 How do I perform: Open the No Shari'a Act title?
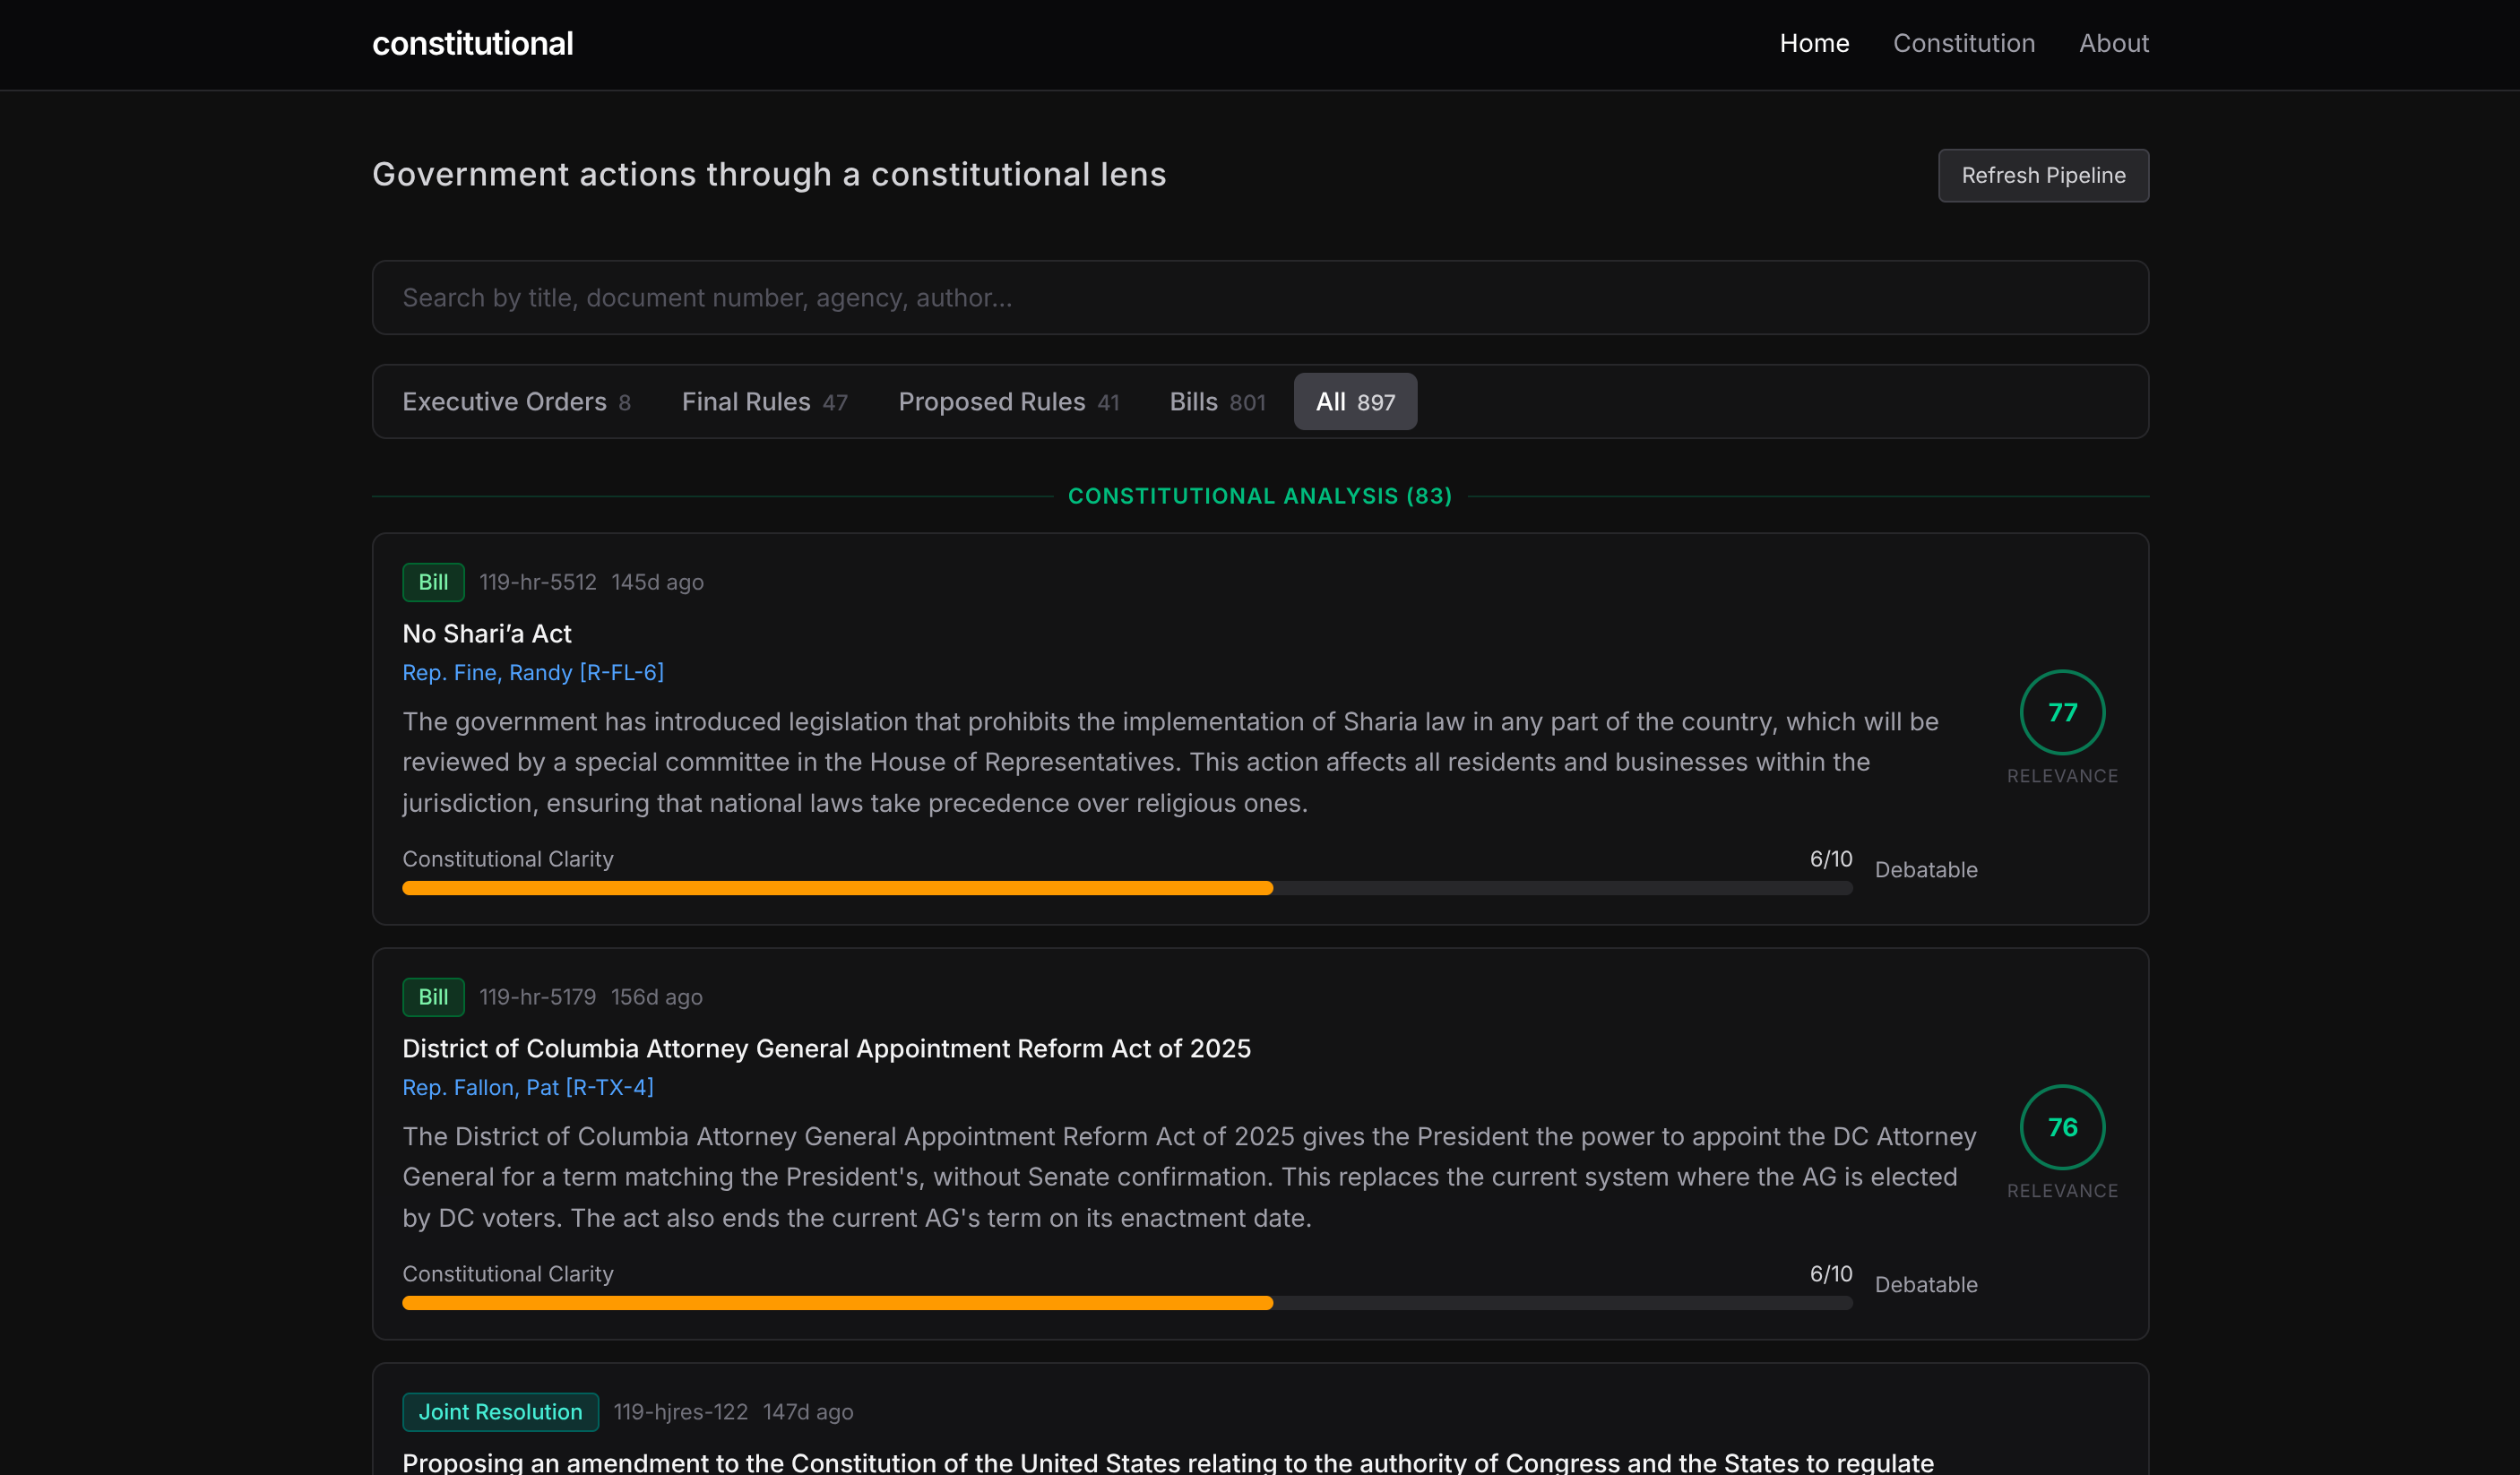click(486, 634)
